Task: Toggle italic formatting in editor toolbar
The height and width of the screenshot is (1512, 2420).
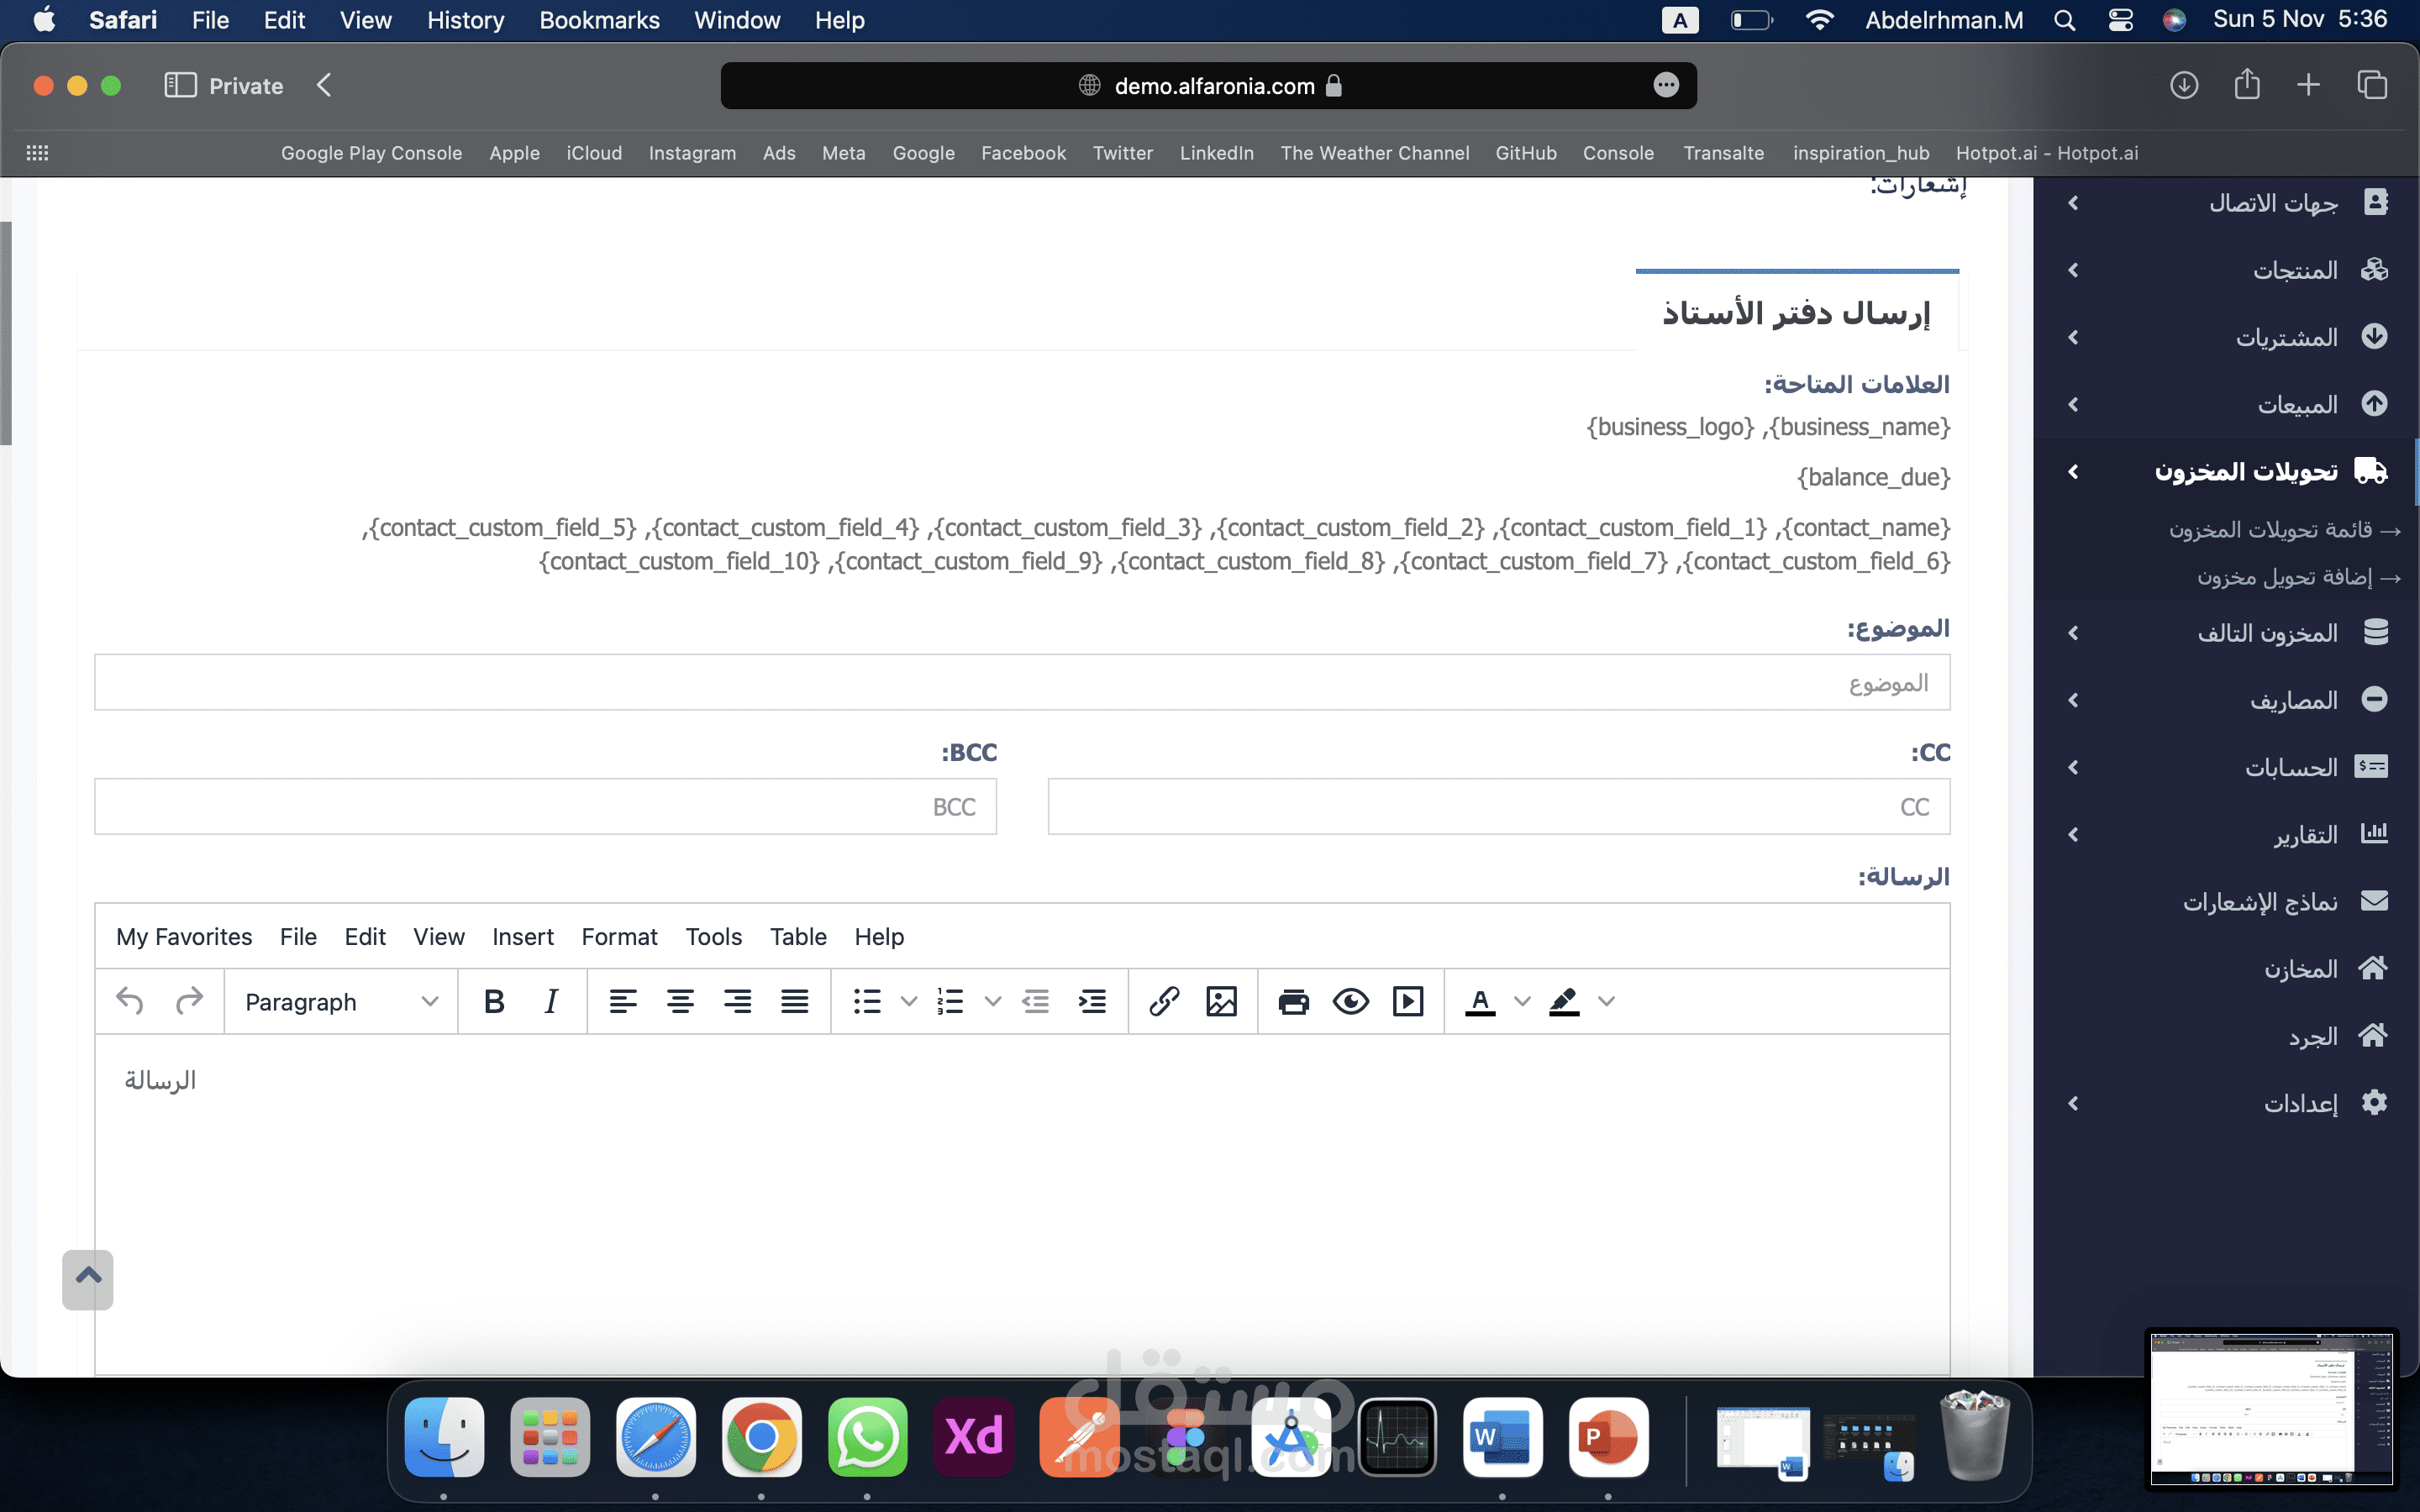Action: [551, 1001]
